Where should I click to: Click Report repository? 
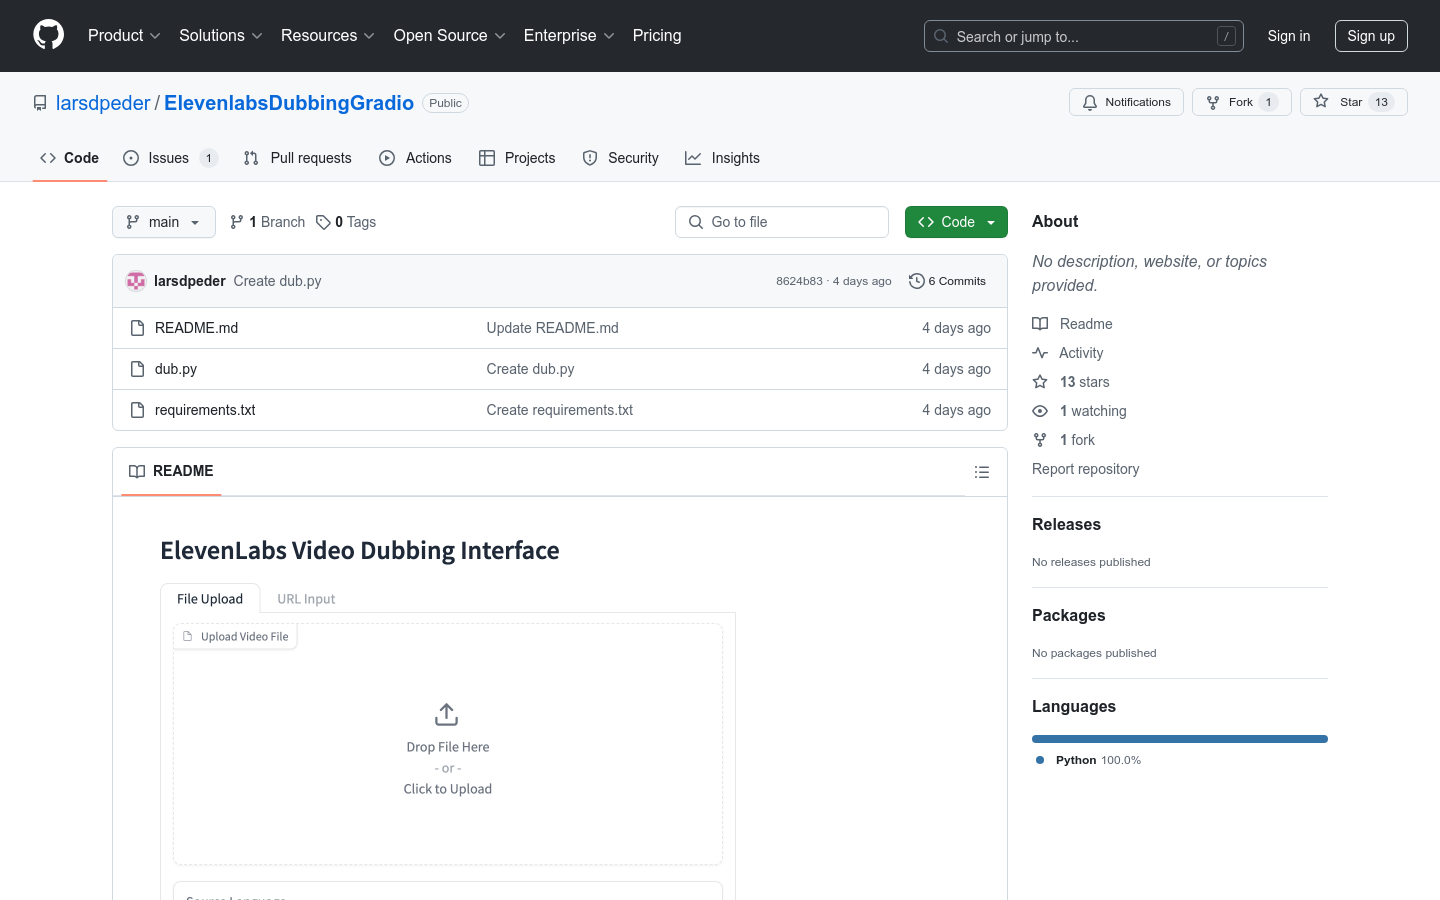(x=1085, y=469)
